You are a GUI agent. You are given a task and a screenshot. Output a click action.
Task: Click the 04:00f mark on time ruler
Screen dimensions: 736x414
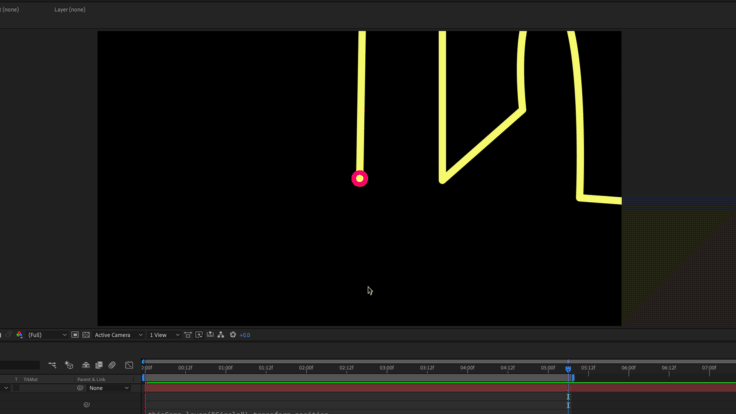[x=468, y=368]
